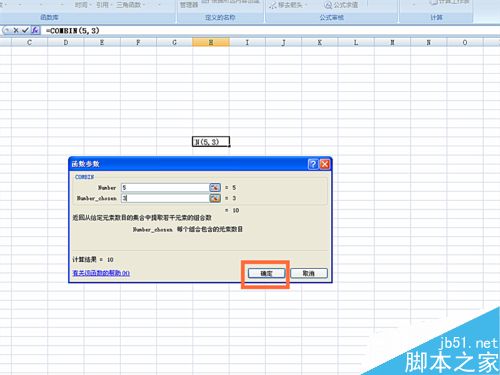Click the range selector icon for Number field
The image size is (500, 375).
point(215,187)
